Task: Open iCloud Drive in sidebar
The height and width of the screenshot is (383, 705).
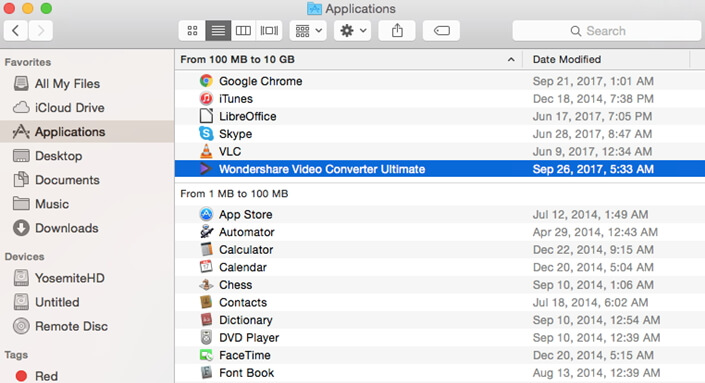Action: pyautogui.click(x=87, y=108)
